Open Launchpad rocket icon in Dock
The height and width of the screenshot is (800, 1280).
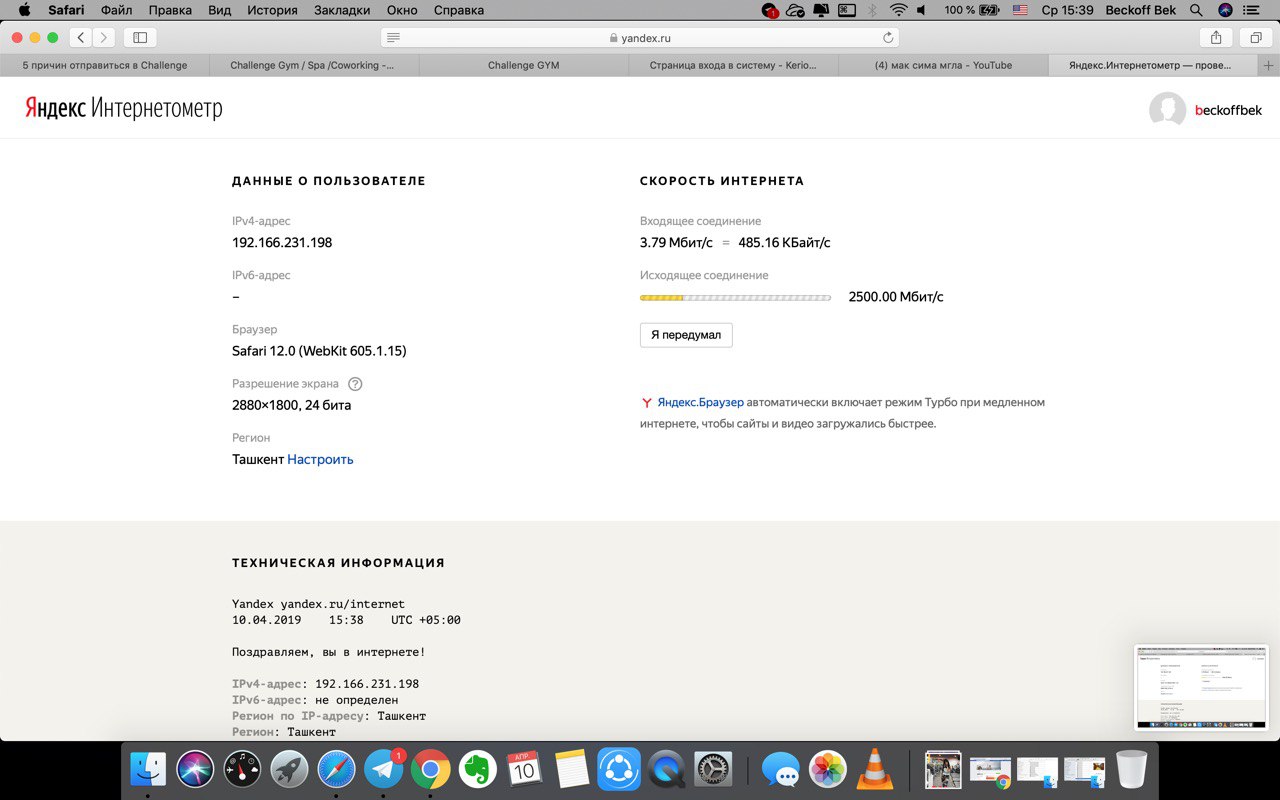289,770
